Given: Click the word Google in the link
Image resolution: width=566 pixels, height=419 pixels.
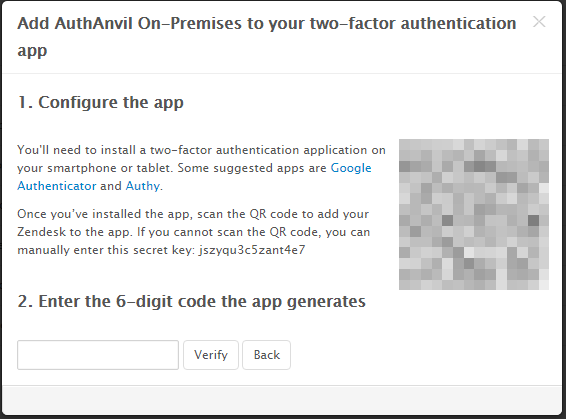Looking at the screenshot, I should [351, 168].
